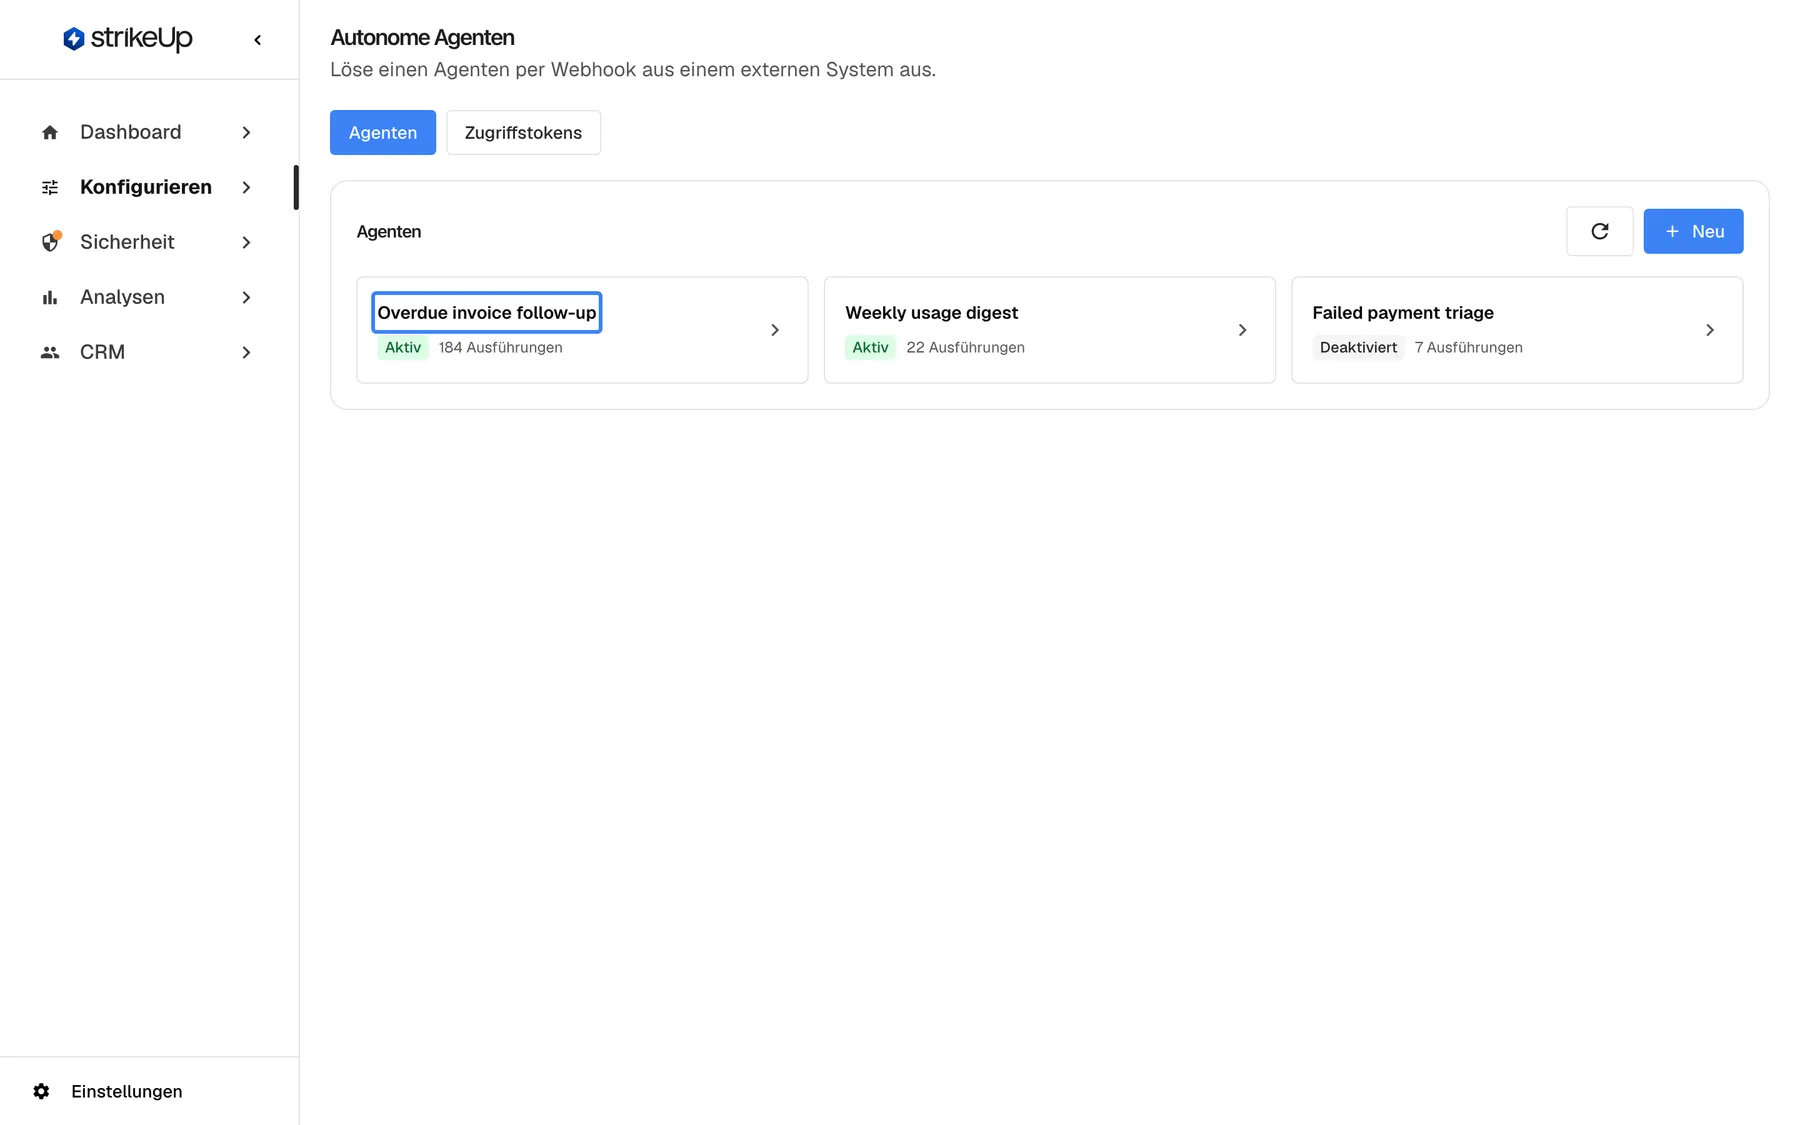Open the Konfigurieren menu item
The image size is (1800, 1125).
[148, 187]
